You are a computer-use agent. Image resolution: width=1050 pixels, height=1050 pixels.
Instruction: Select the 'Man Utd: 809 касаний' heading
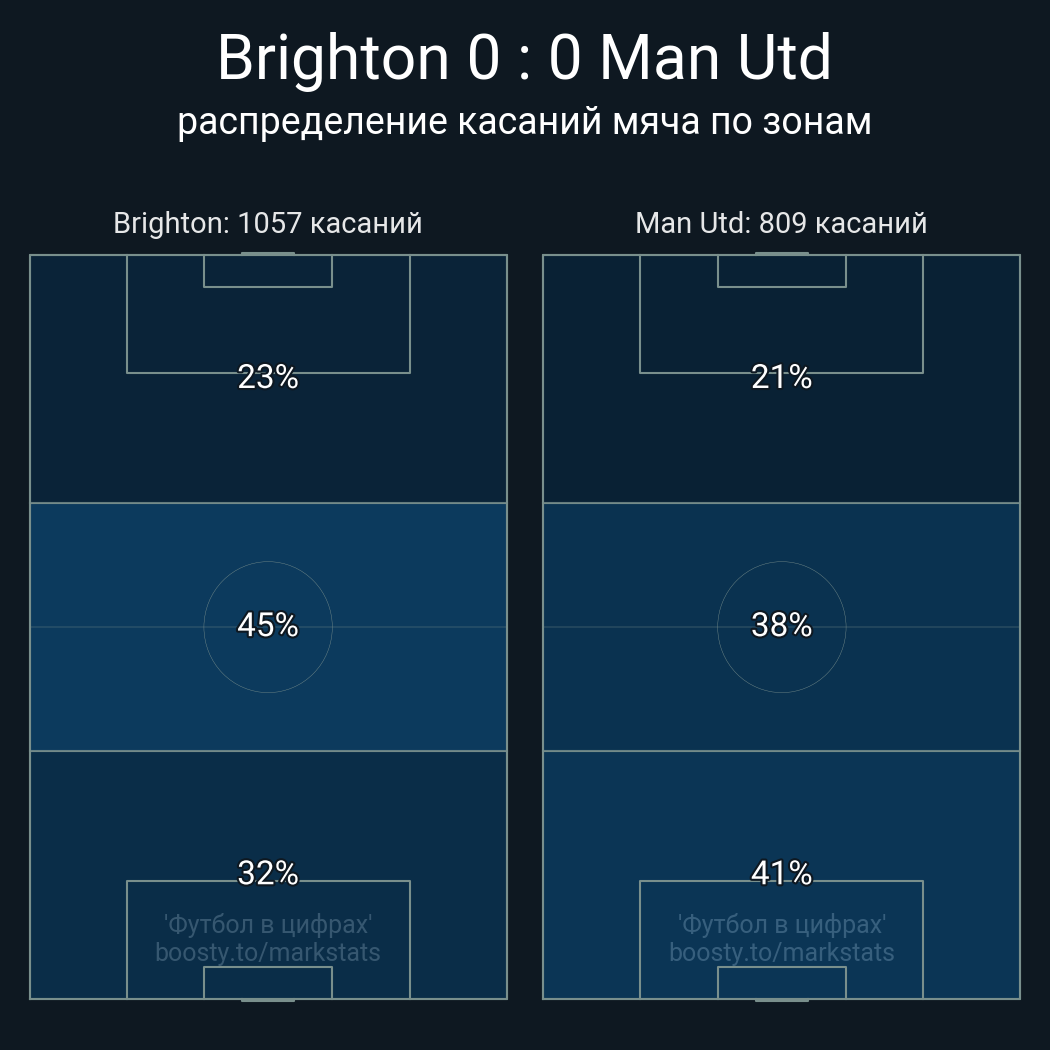(x=781, y=223)
